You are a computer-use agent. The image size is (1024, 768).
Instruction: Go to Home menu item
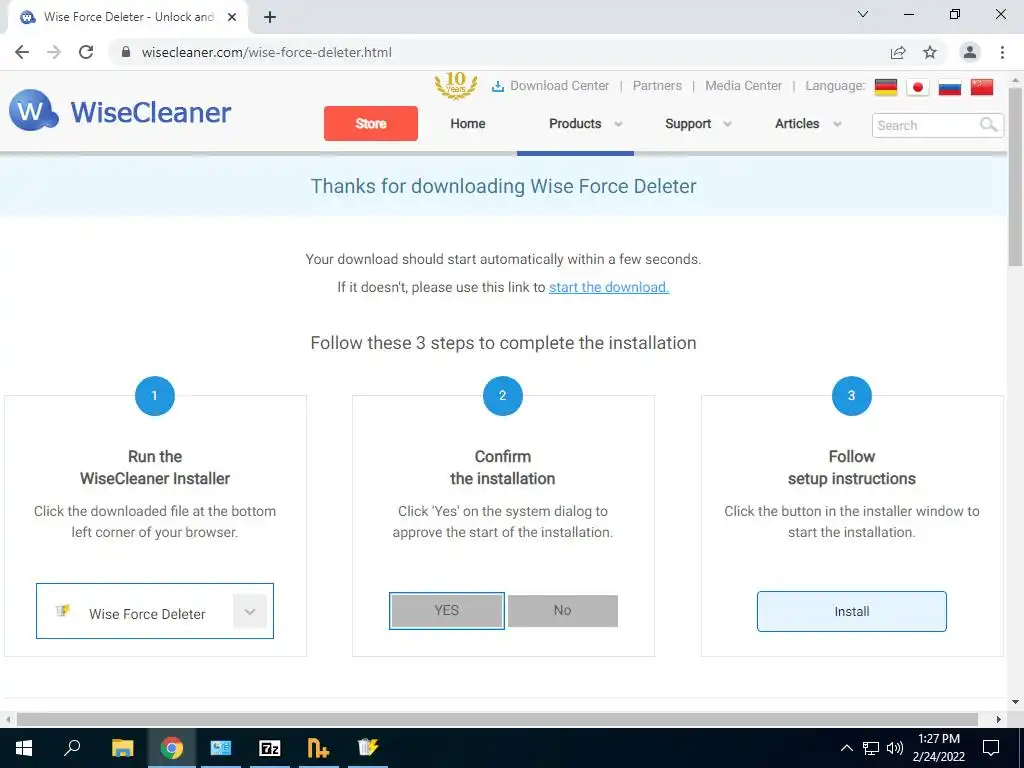[468, 123]
